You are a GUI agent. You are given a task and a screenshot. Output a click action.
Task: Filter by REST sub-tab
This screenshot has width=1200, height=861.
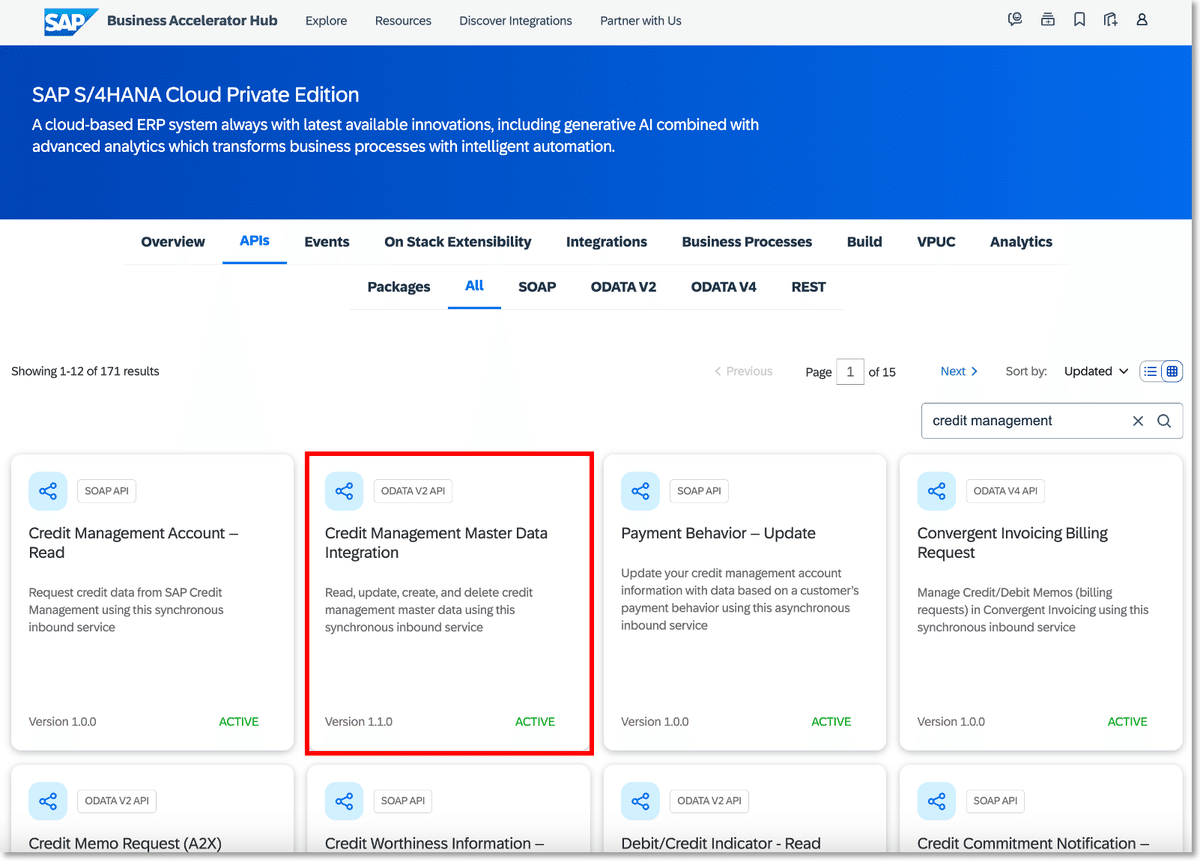809,287
